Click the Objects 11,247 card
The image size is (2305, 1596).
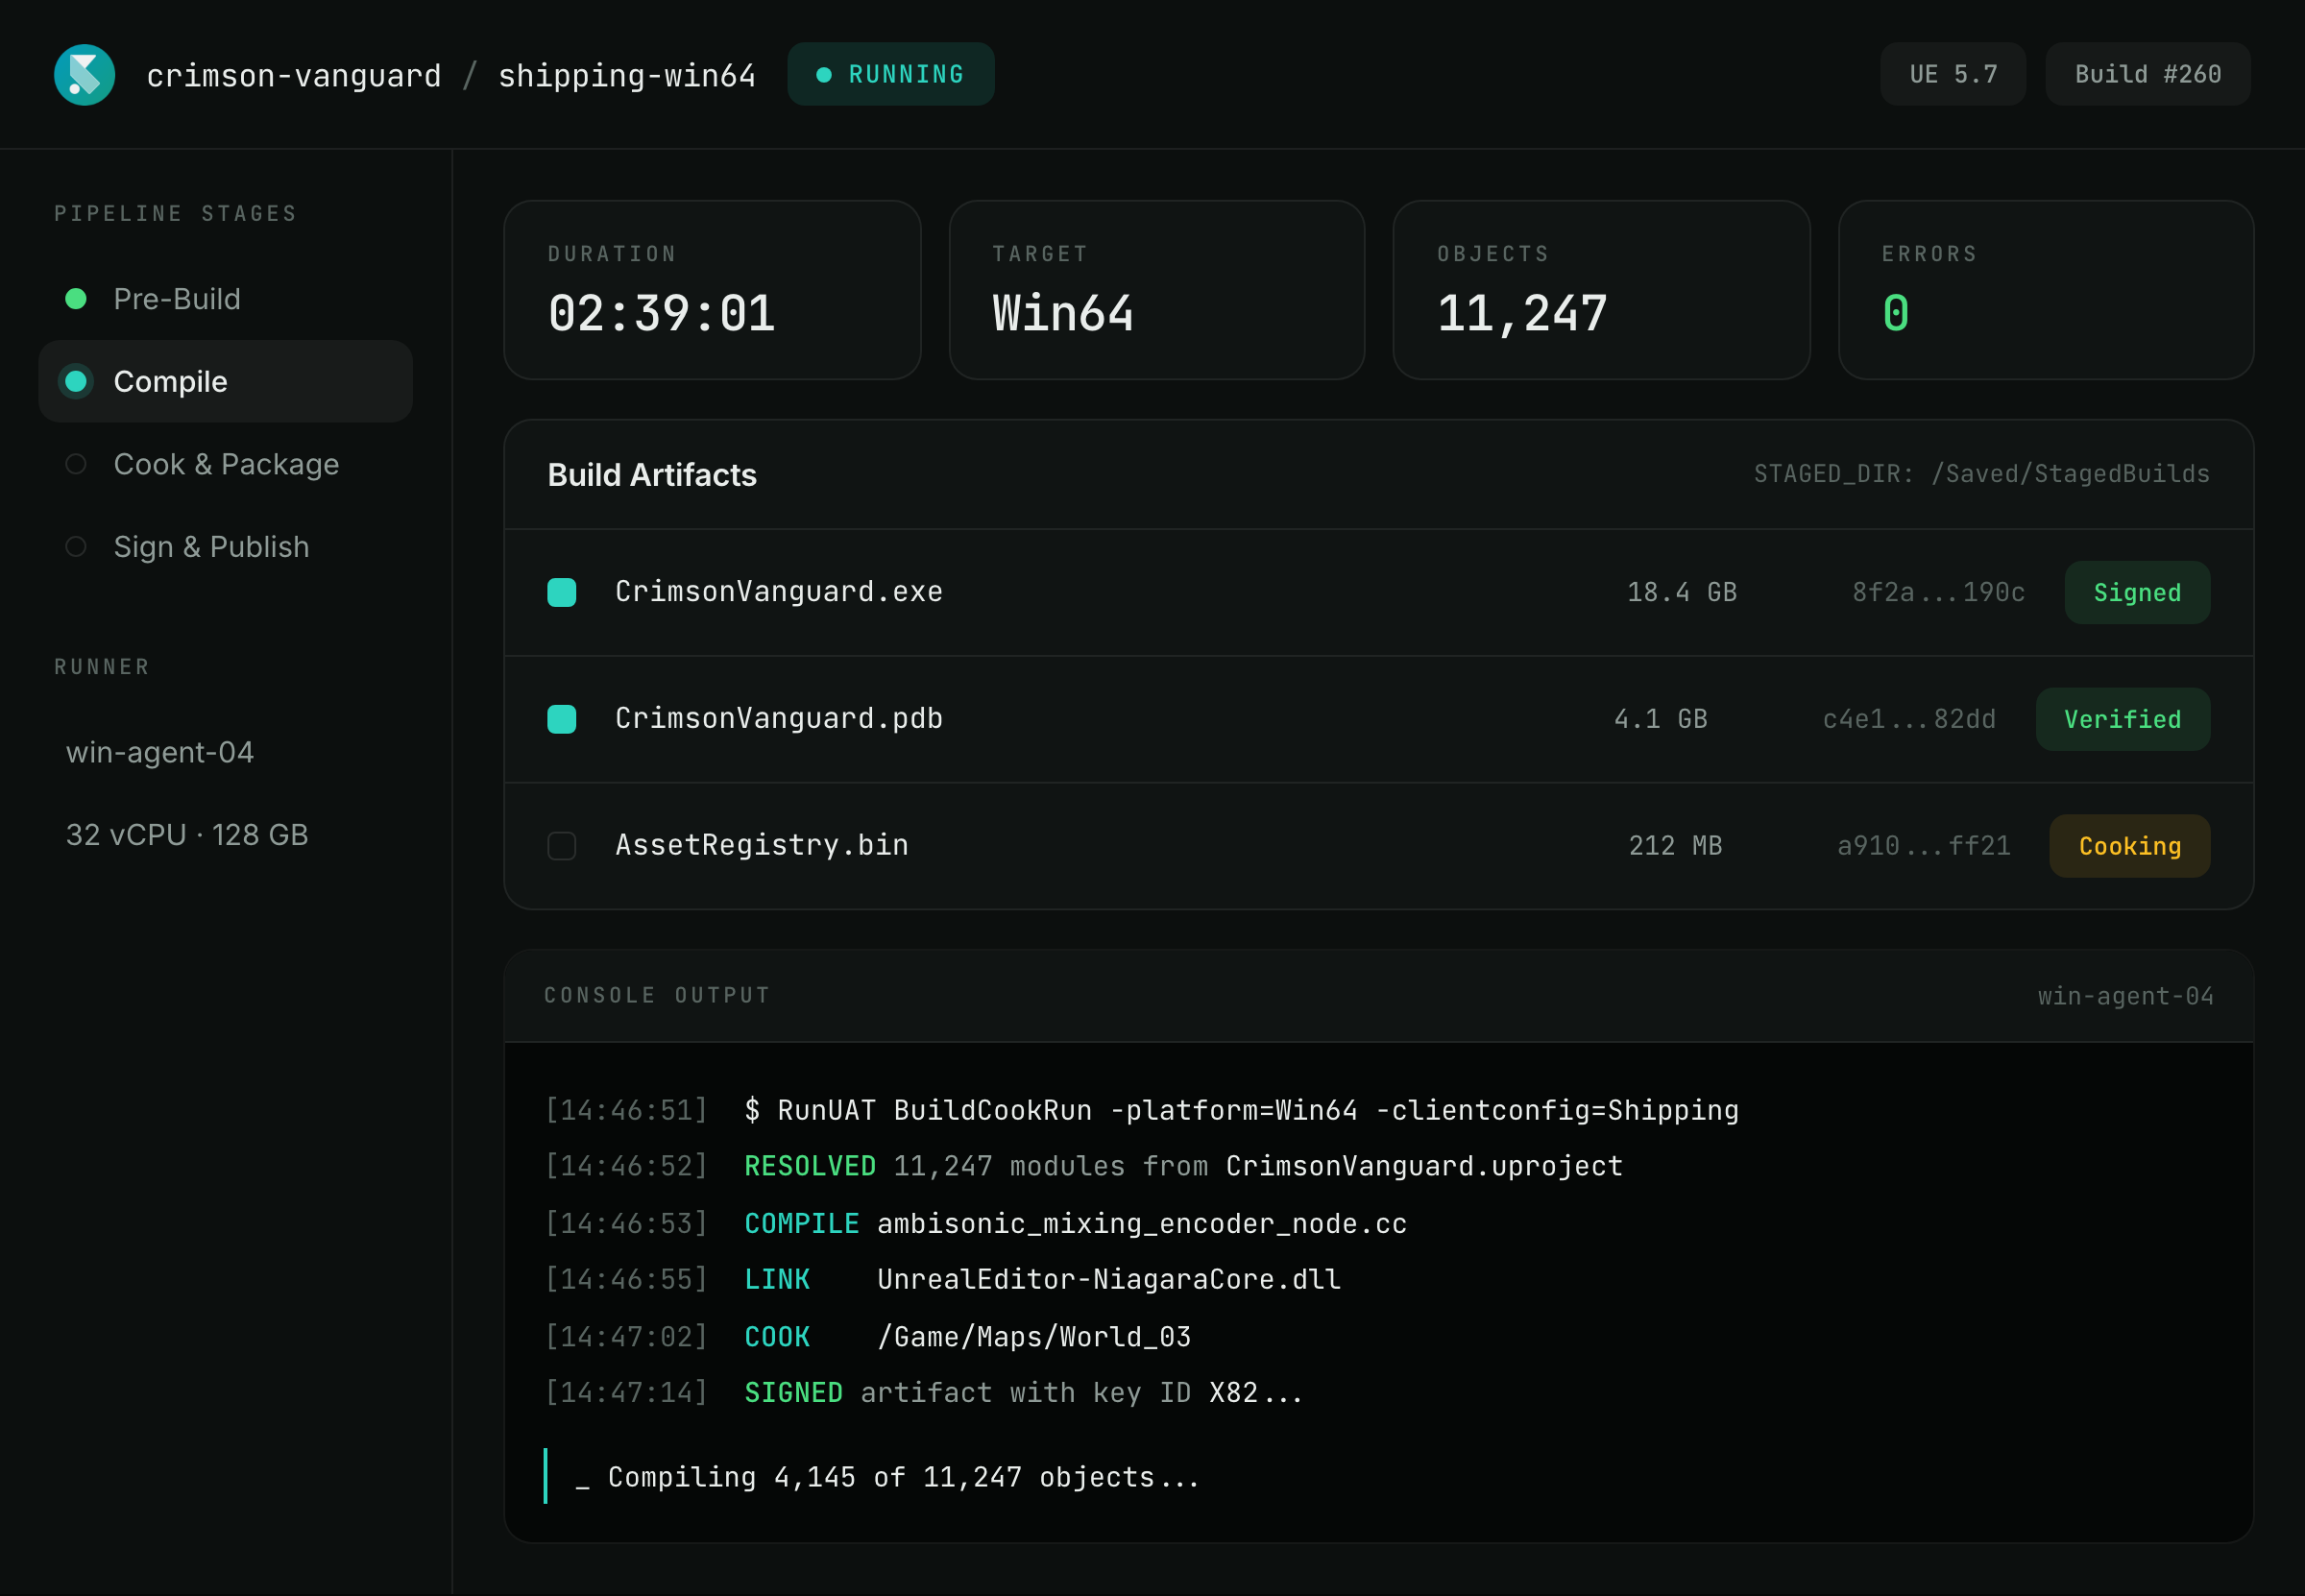point(1602,290)
